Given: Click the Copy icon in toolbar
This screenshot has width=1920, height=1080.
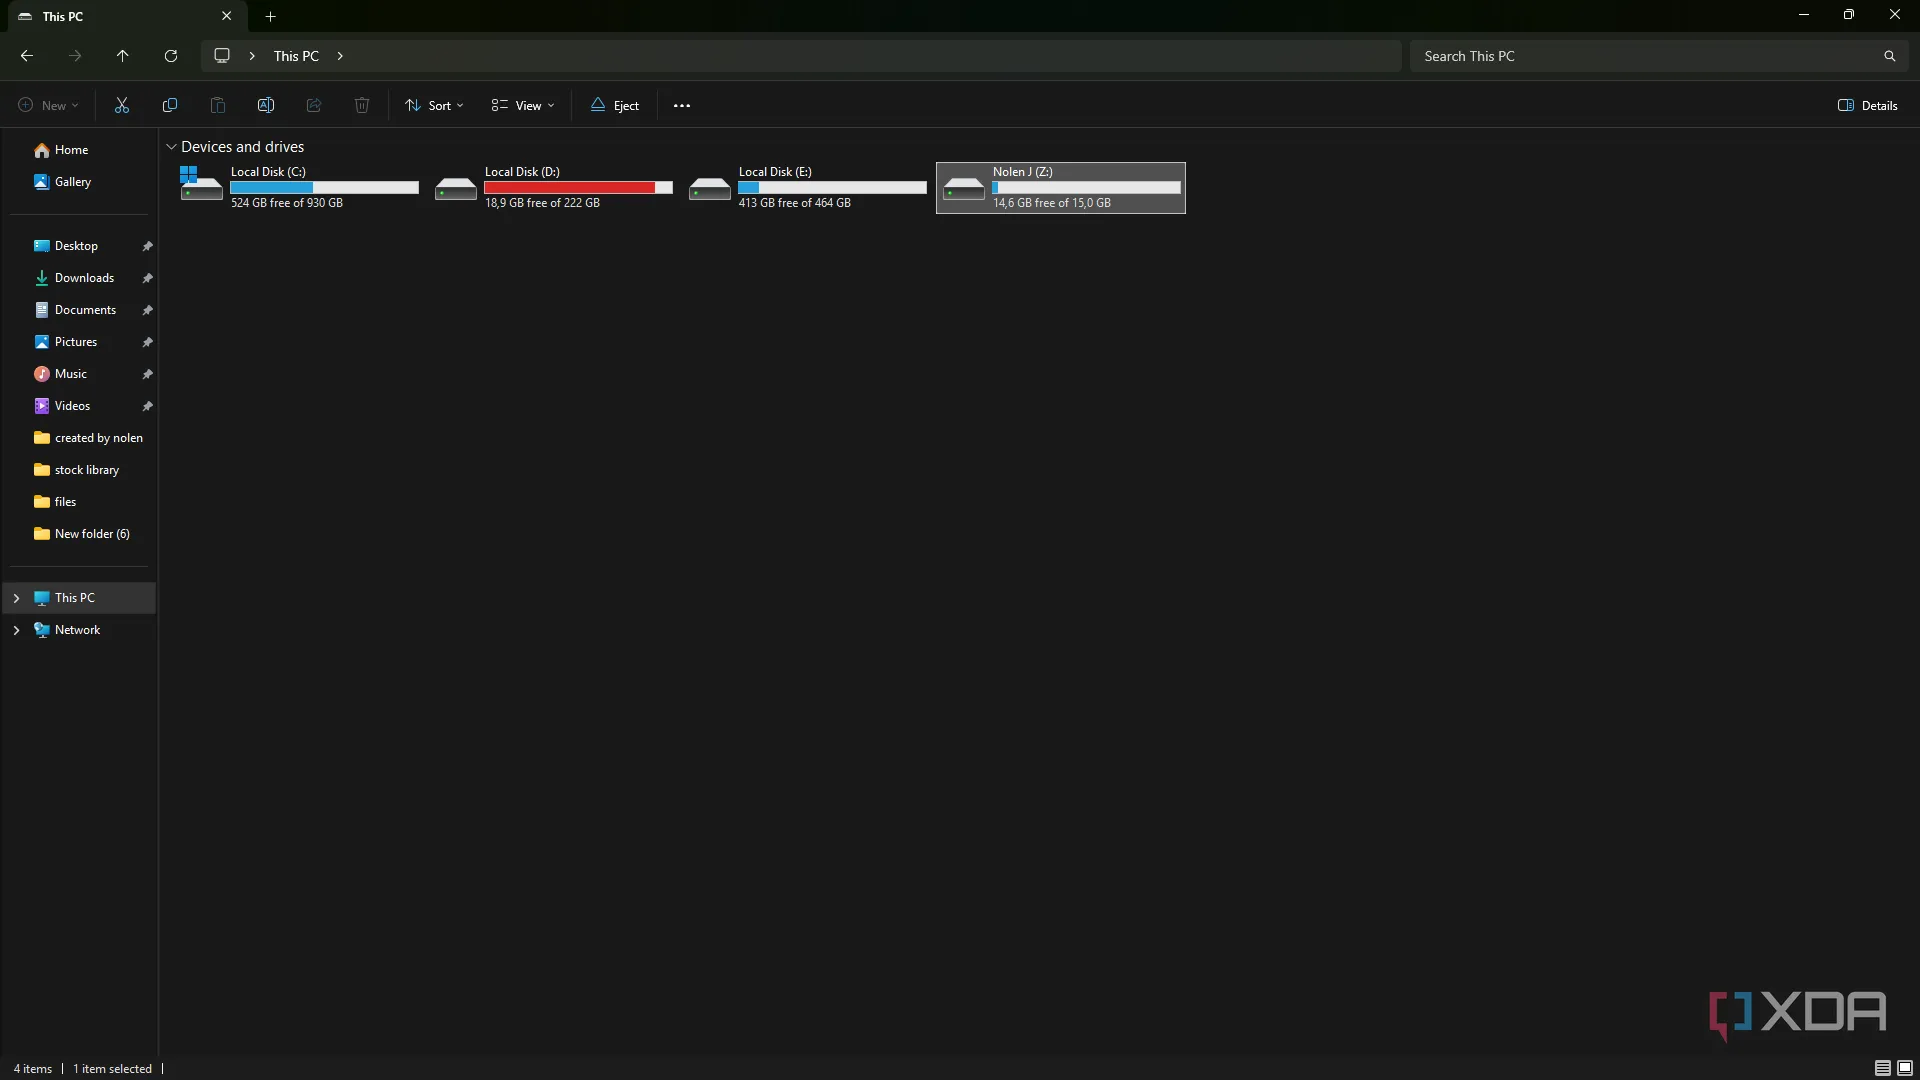Looking at the screenshot, I should click(x=170, y=105).
